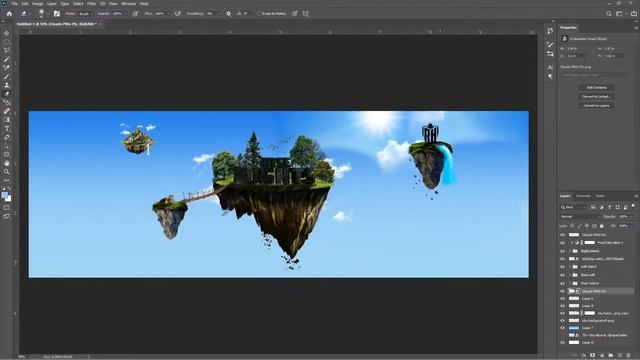The width and height of the screenshot is (640, 360).
Task: Click the Layer 7 thumbnail
Action: [574, 328]
